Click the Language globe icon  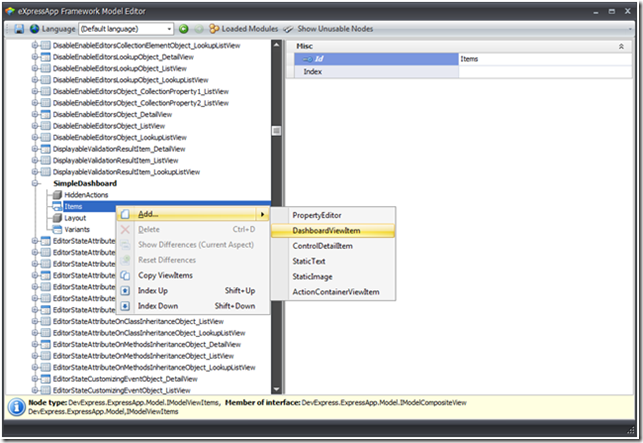coord(34,29)
